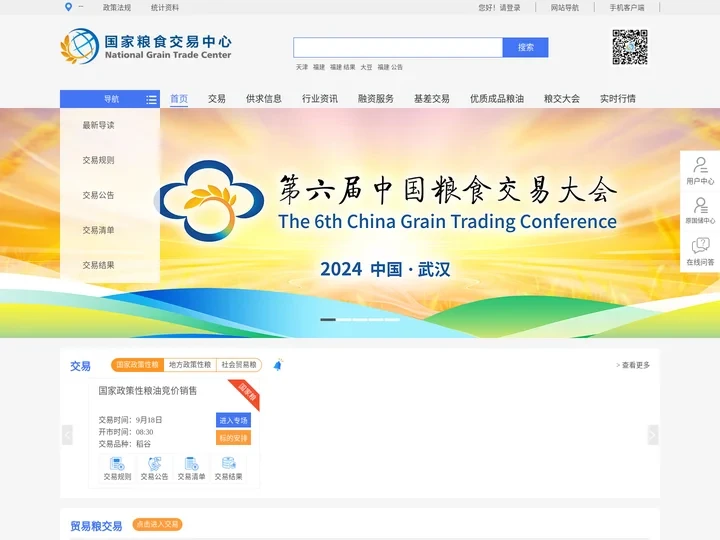720x540 pixels.
Task: Switch to 国家政策性粮 tab
Action: 137,365
